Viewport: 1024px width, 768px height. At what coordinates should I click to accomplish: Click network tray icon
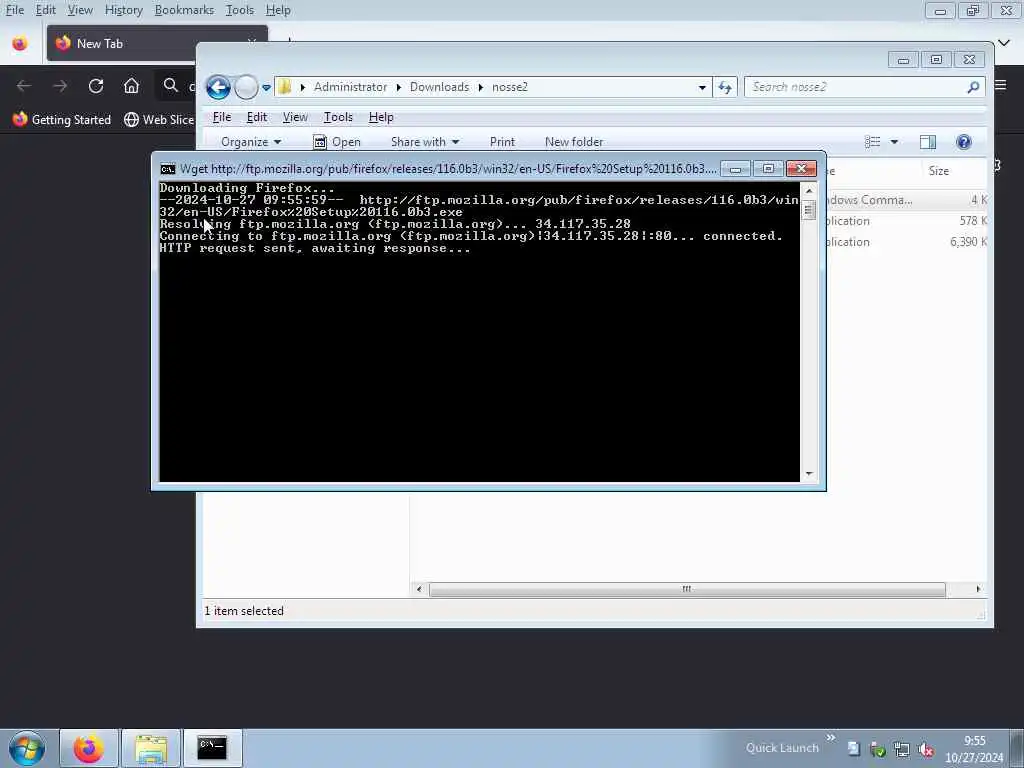[x=902, y=750]
